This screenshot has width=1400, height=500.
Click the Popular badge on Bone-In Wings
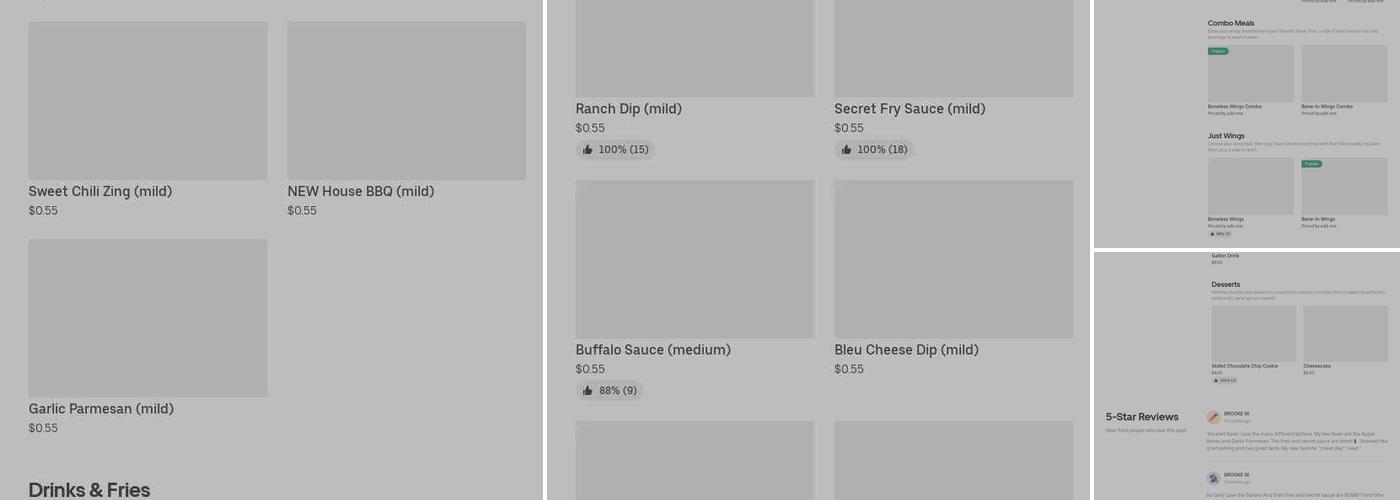1311,163
